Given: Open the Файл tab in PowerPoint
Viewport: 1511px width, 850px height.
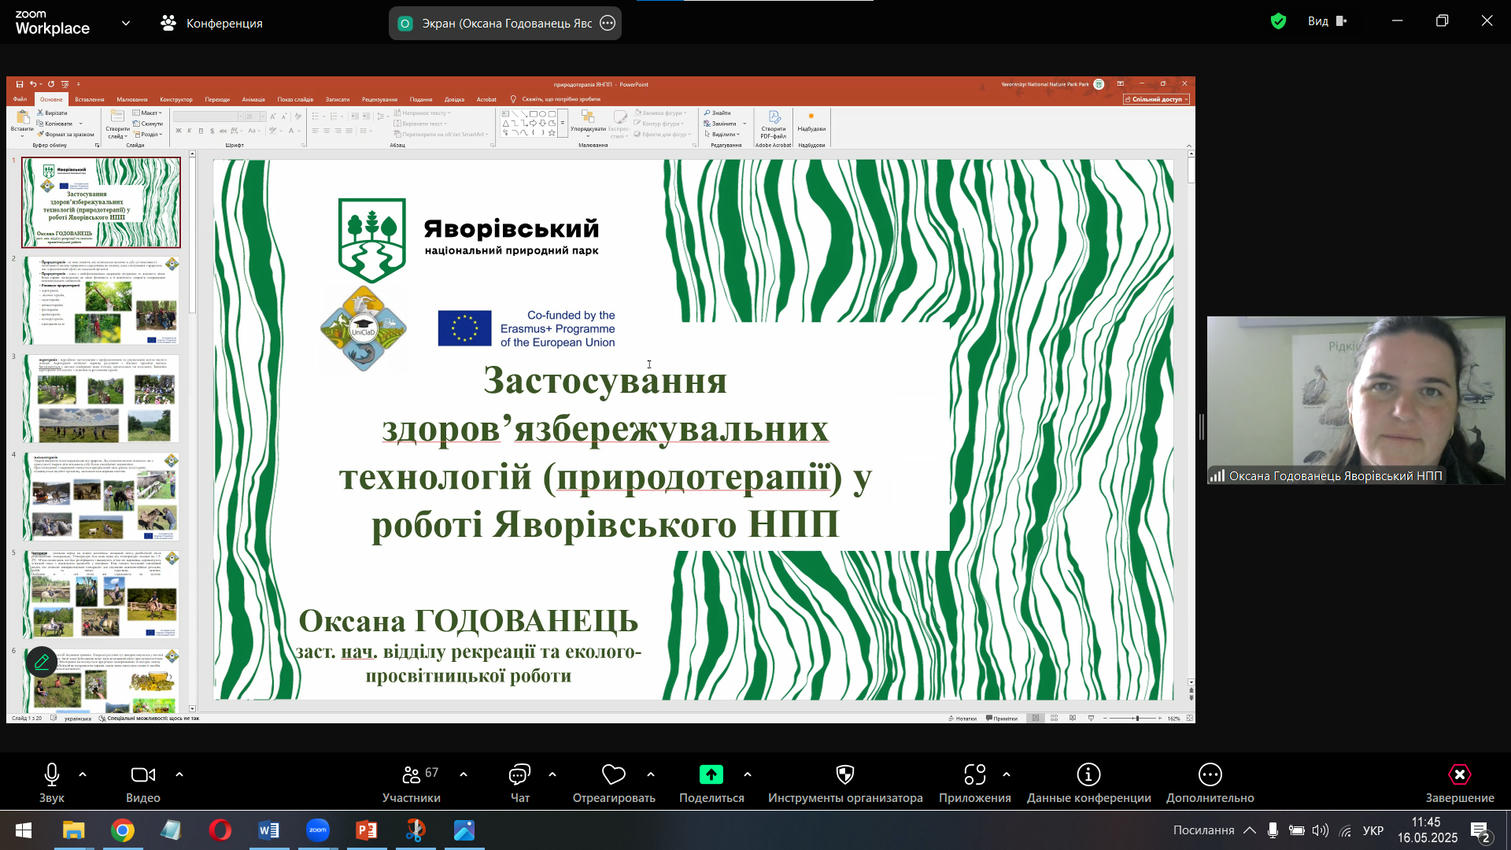Looking at the screenshot, I should (x=20, y=99).
